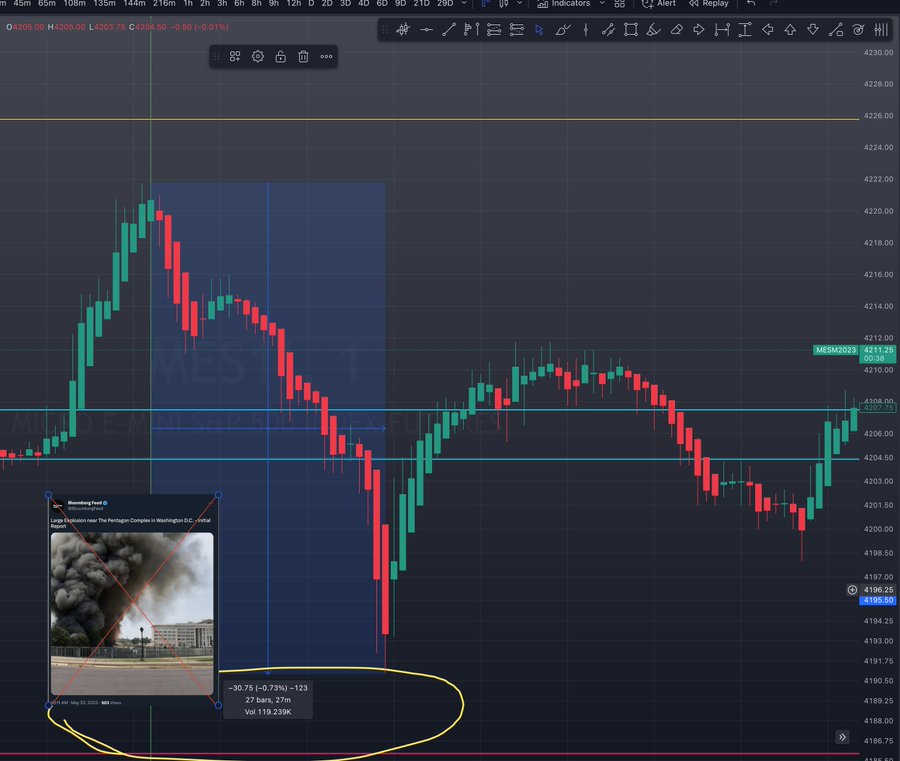Select the left arrow marker tool
900x761 pixels.
click(767, 30)
